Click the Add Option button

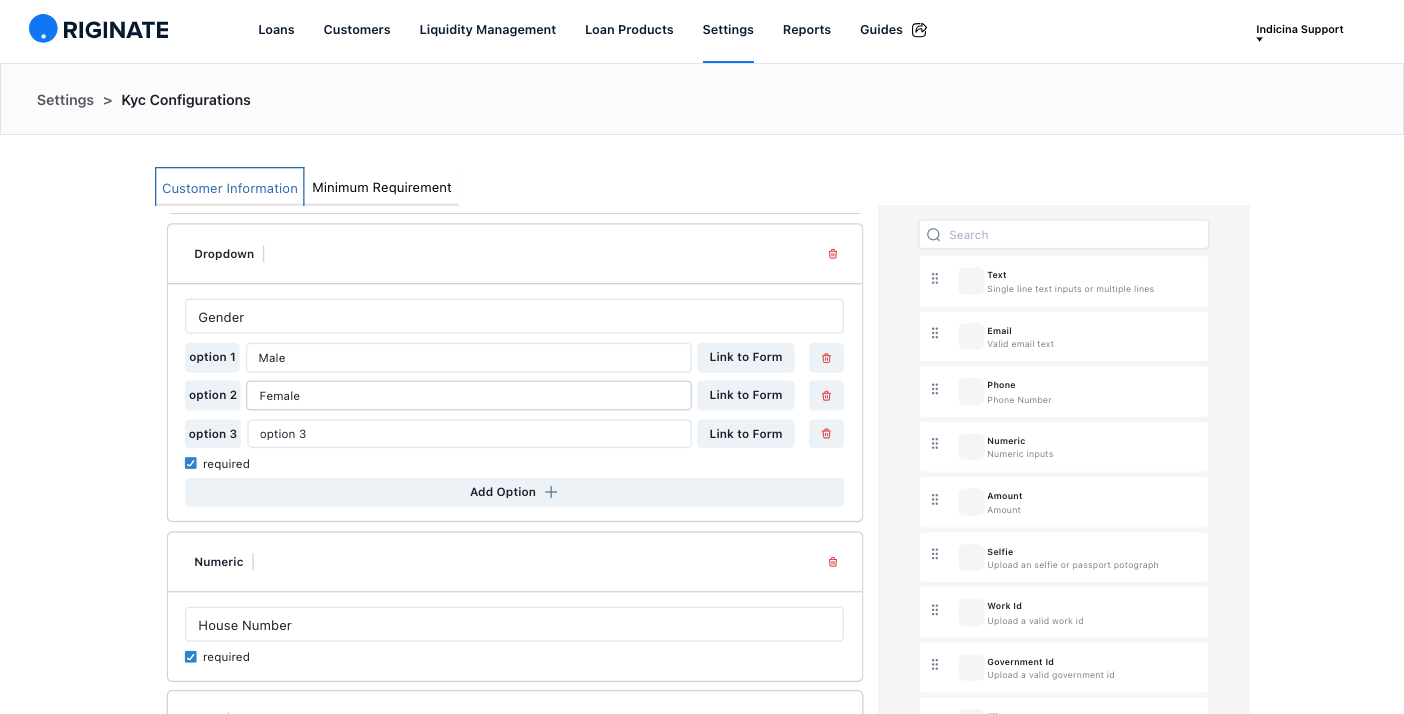click(514, 492)
